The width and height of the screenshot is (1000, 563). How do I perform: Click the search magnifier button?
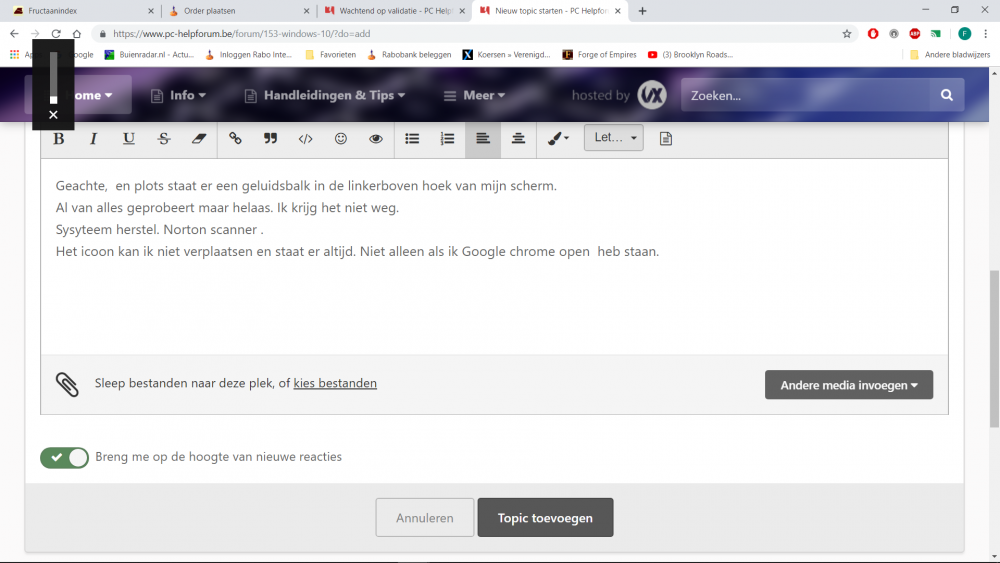pos(946,96)
